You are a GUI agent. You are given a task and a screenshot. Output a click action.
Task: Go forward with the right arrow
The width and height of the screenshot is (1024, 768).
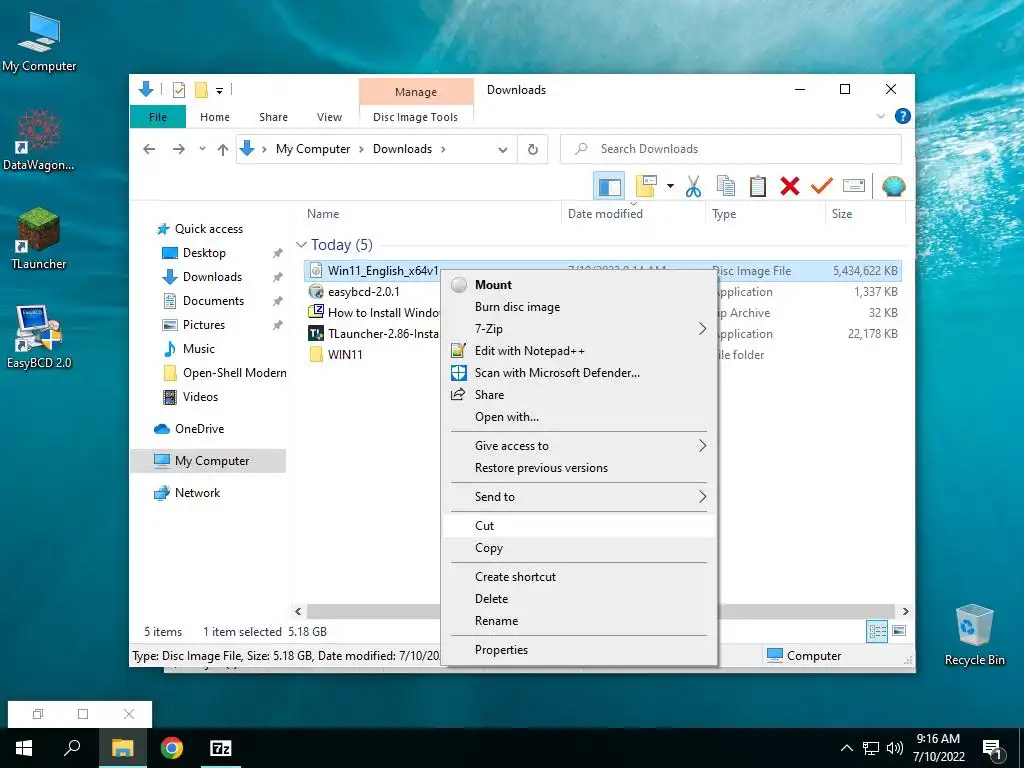178,150
